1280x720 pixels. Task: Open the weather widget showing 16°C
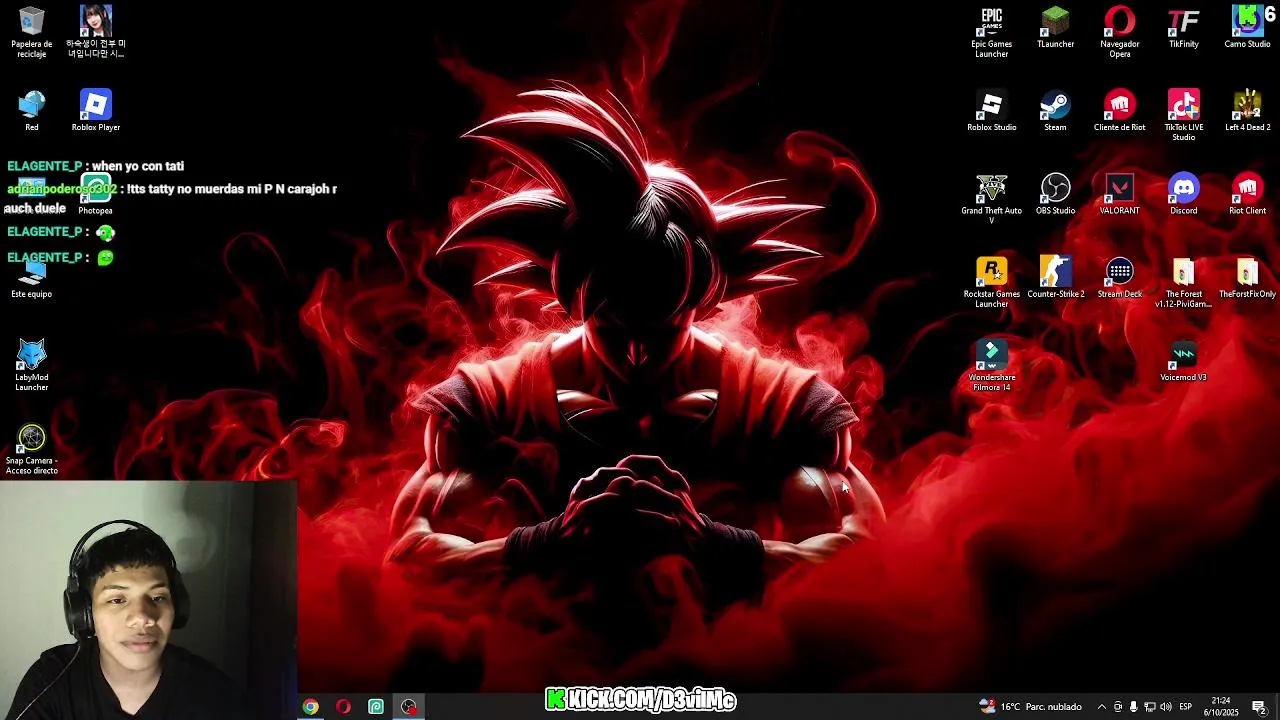(x=1030, y=706)
